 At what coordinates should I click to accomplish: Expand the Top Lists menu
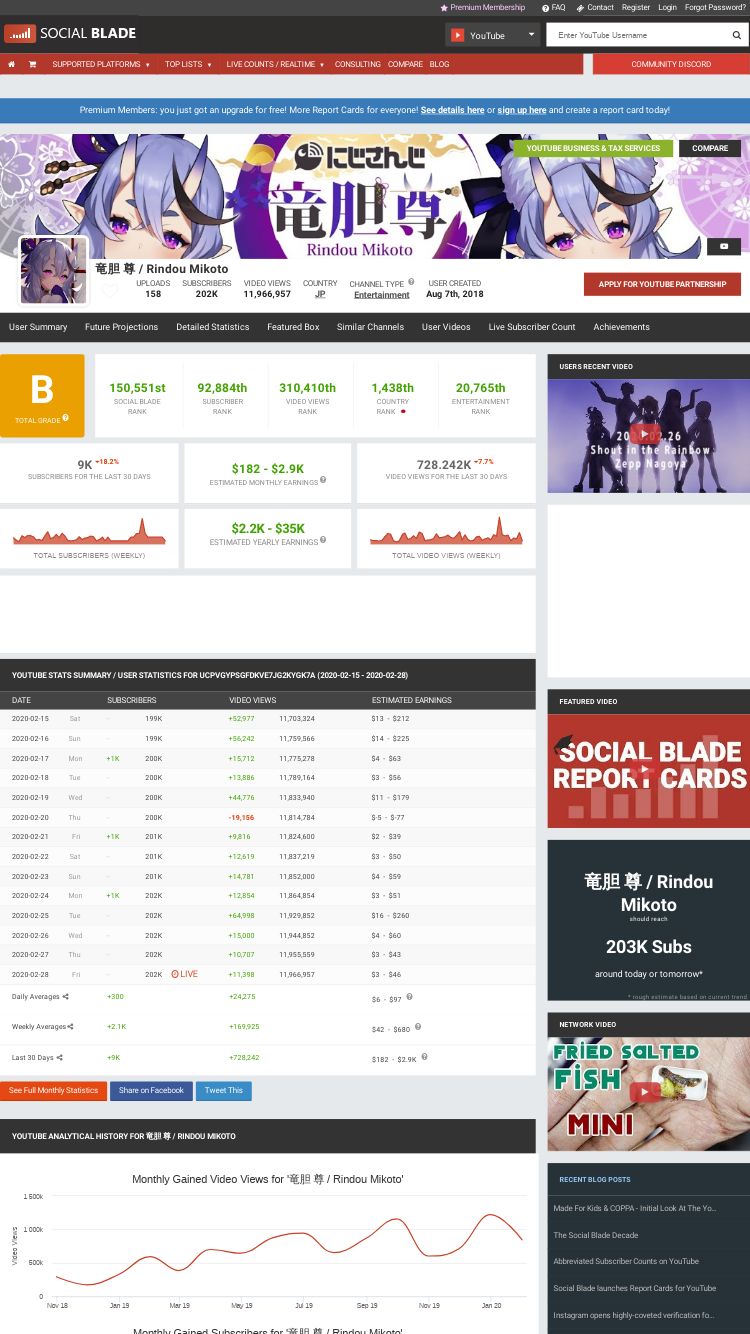[188, 64]
